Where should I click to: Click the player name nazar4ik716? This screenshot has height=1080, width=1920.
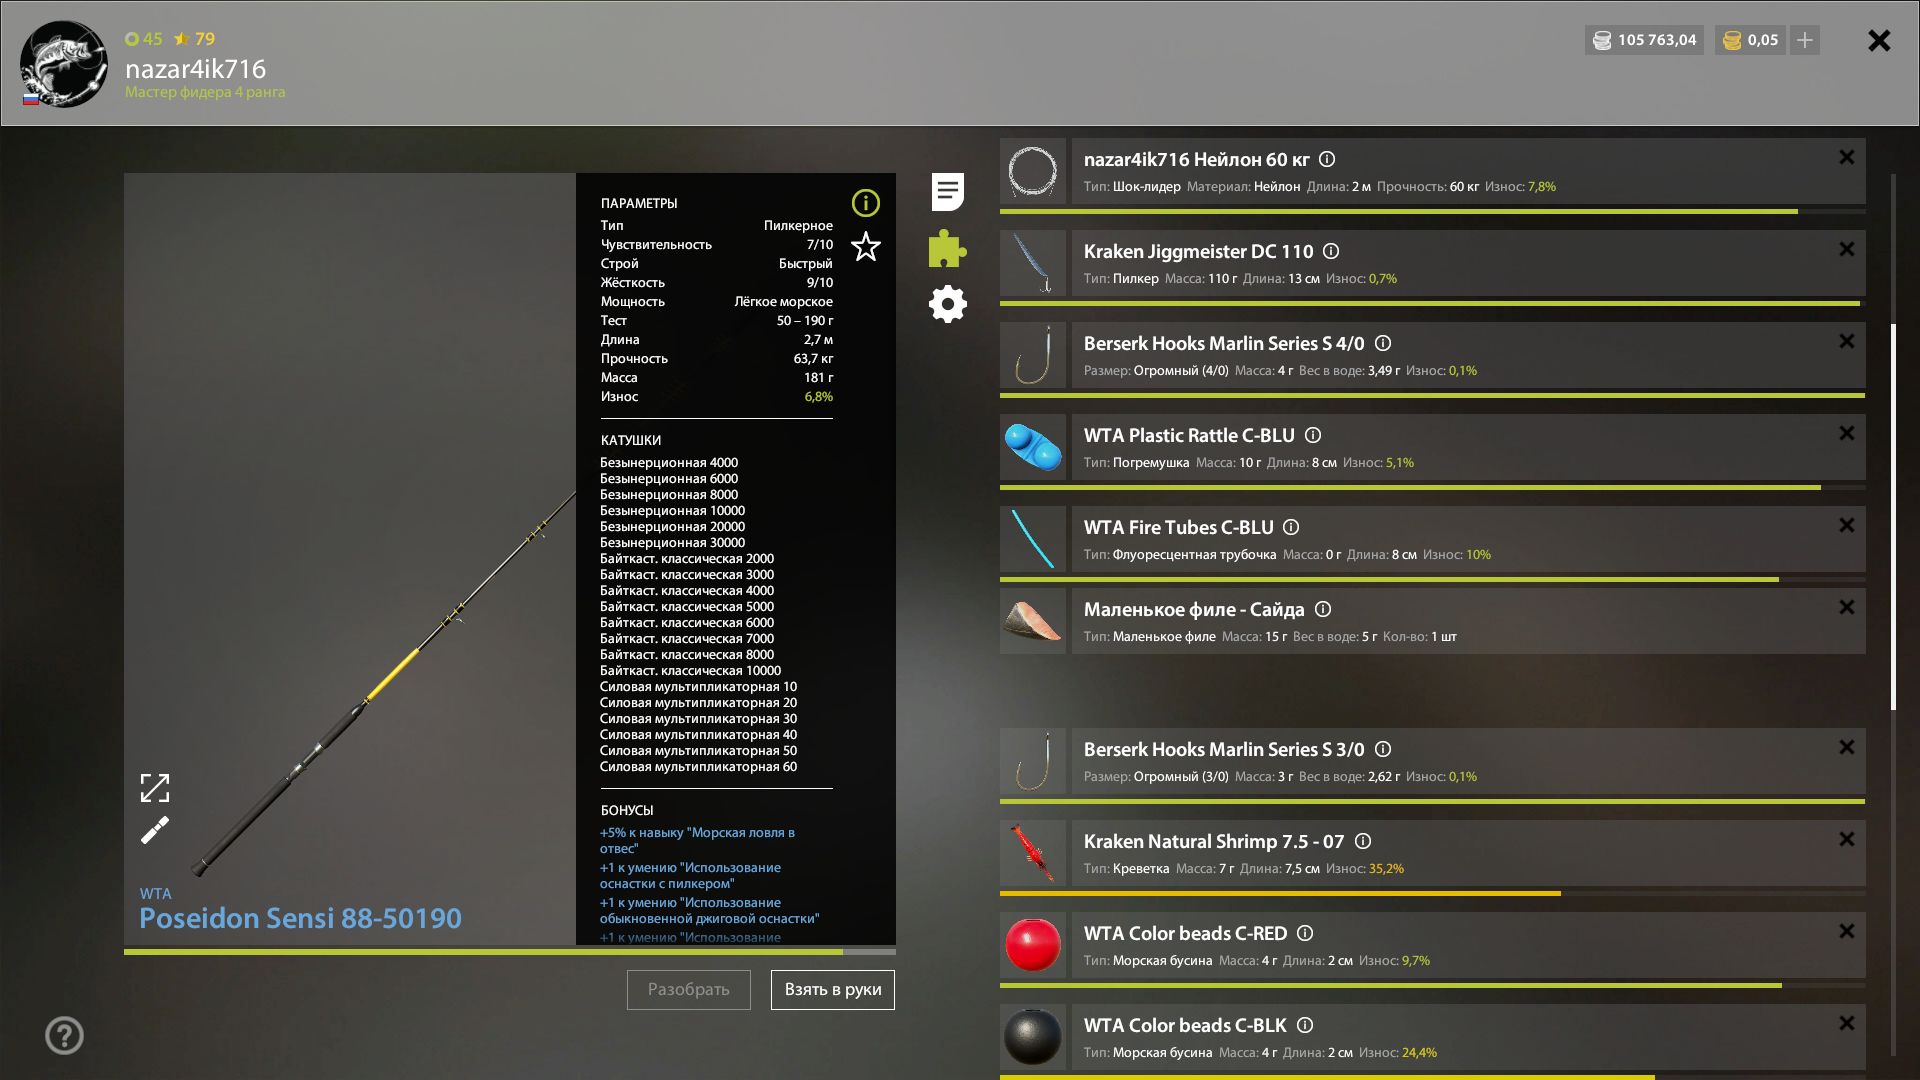195,68
